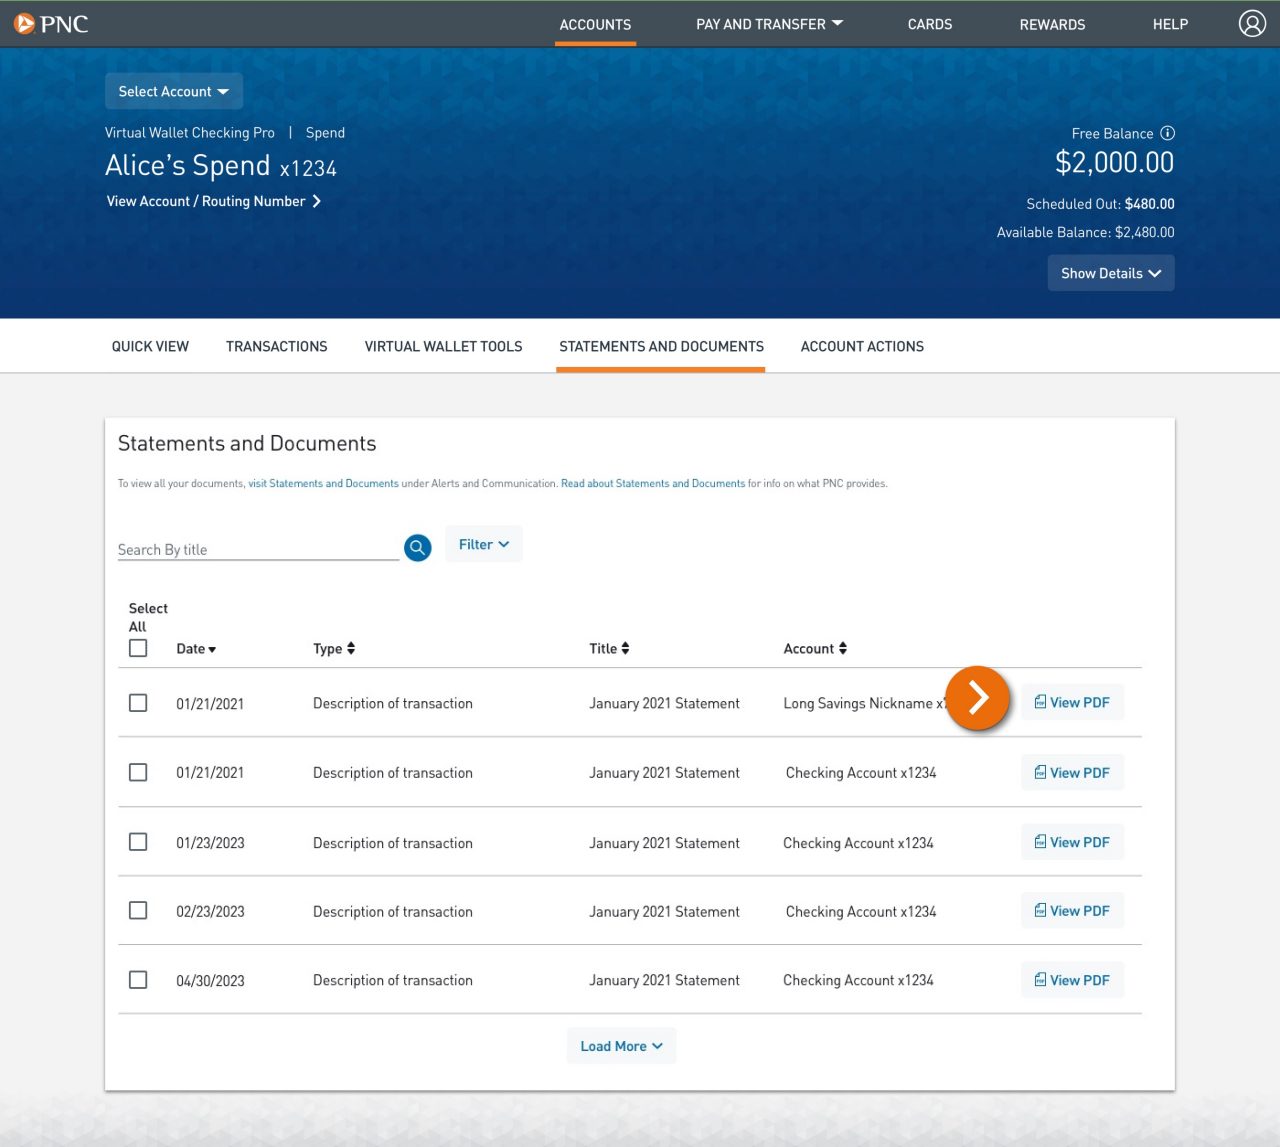Check the Long Savings statement row checkbox
1280x1147 pixels.
[x=138, y=702]
